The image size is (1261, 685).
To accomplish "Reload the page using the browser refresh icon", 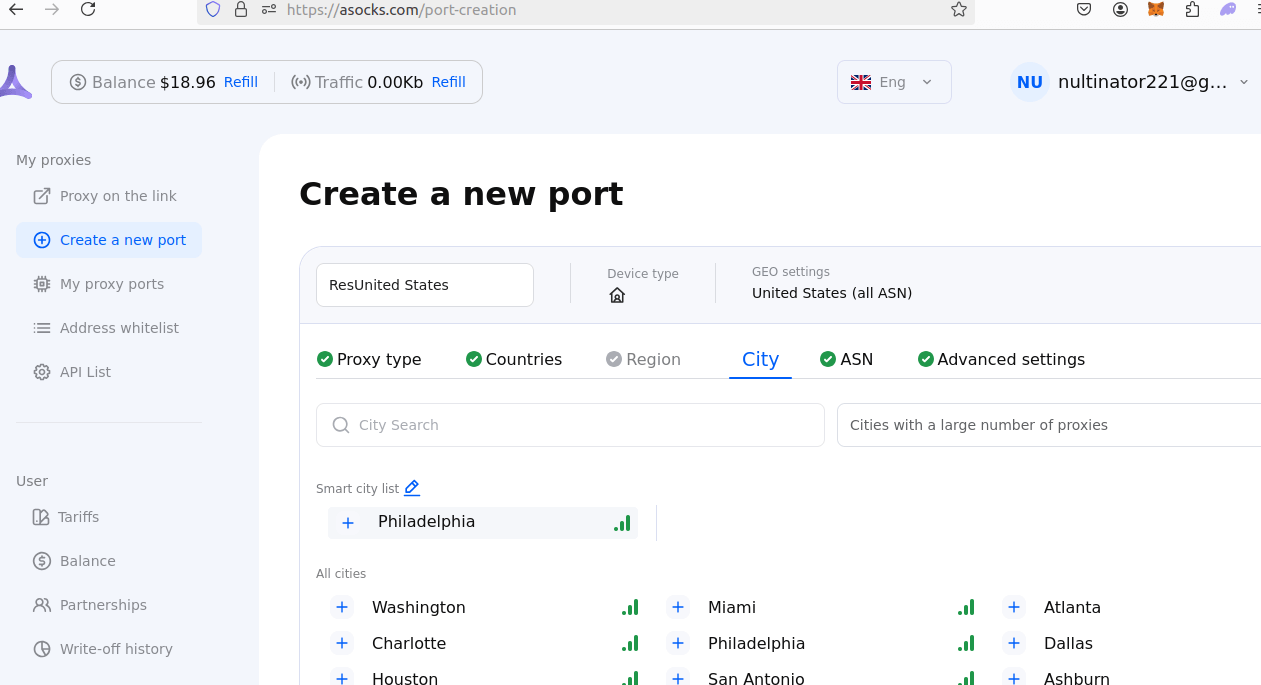I will [x=88, y=10].
